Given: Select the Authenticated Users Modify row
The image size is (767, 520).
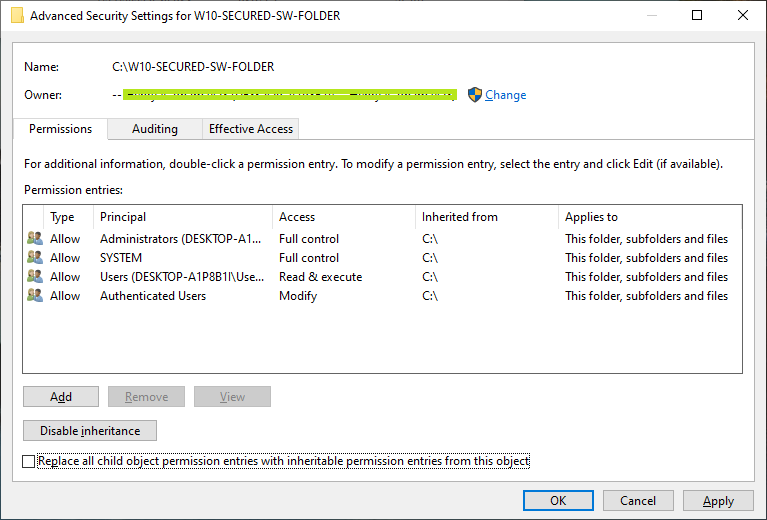Looking at the screenshot, I should [382, 295].
